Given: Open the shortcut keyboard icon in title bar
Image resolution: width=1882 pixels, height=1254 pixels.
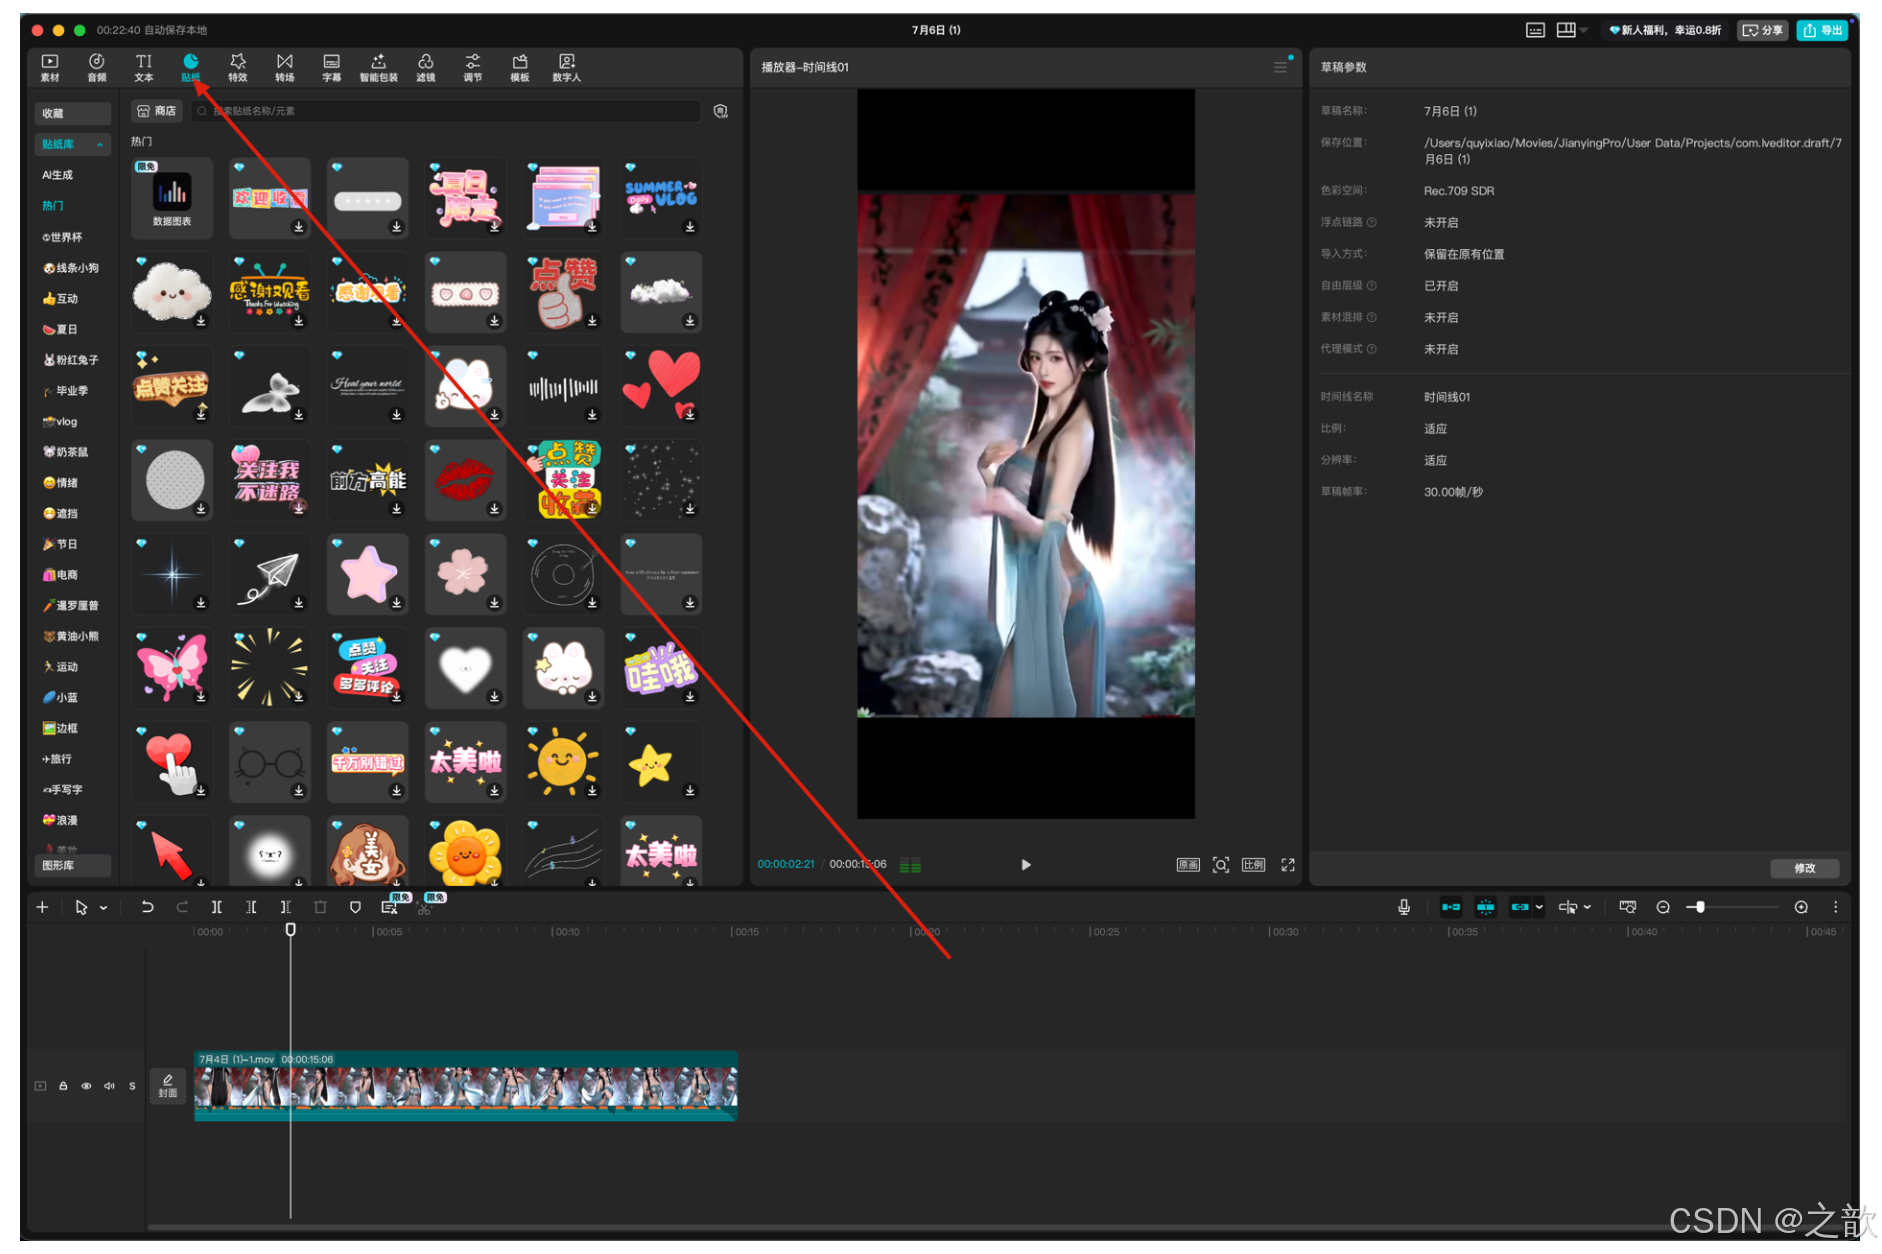Looking at the screenshot, I should tap(1535, 30).
